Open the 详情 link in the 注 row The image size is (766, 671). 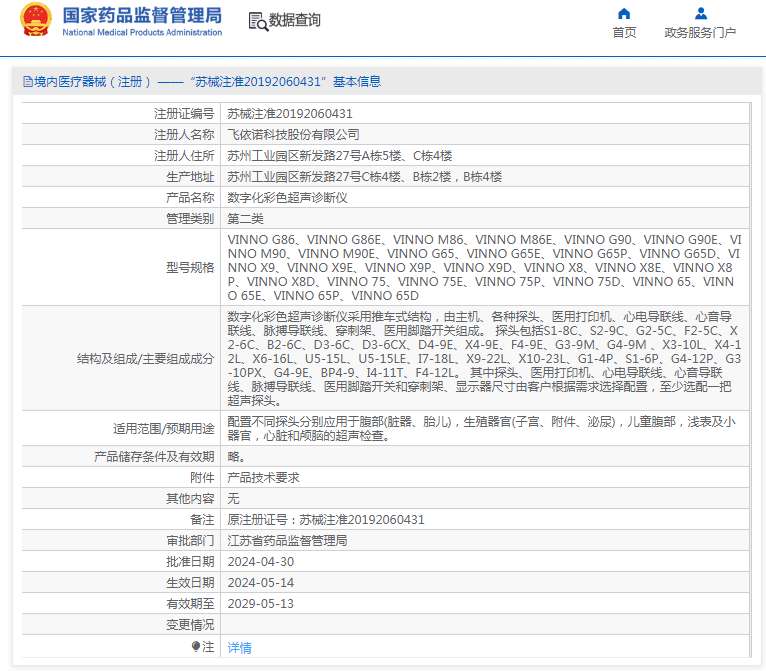[240, 648]
